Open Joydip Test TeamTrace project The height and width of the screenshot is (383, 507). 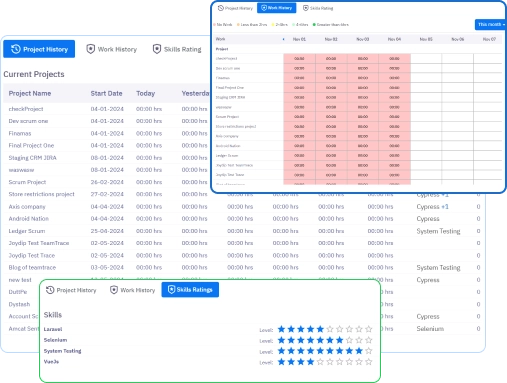pyautogui.click(x=39, y=243)
